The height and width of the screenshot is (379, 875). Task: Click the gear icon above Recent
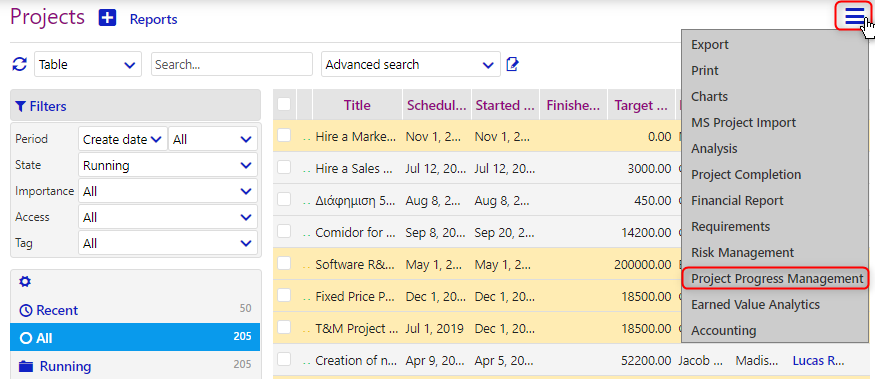[x=25, y=282]
